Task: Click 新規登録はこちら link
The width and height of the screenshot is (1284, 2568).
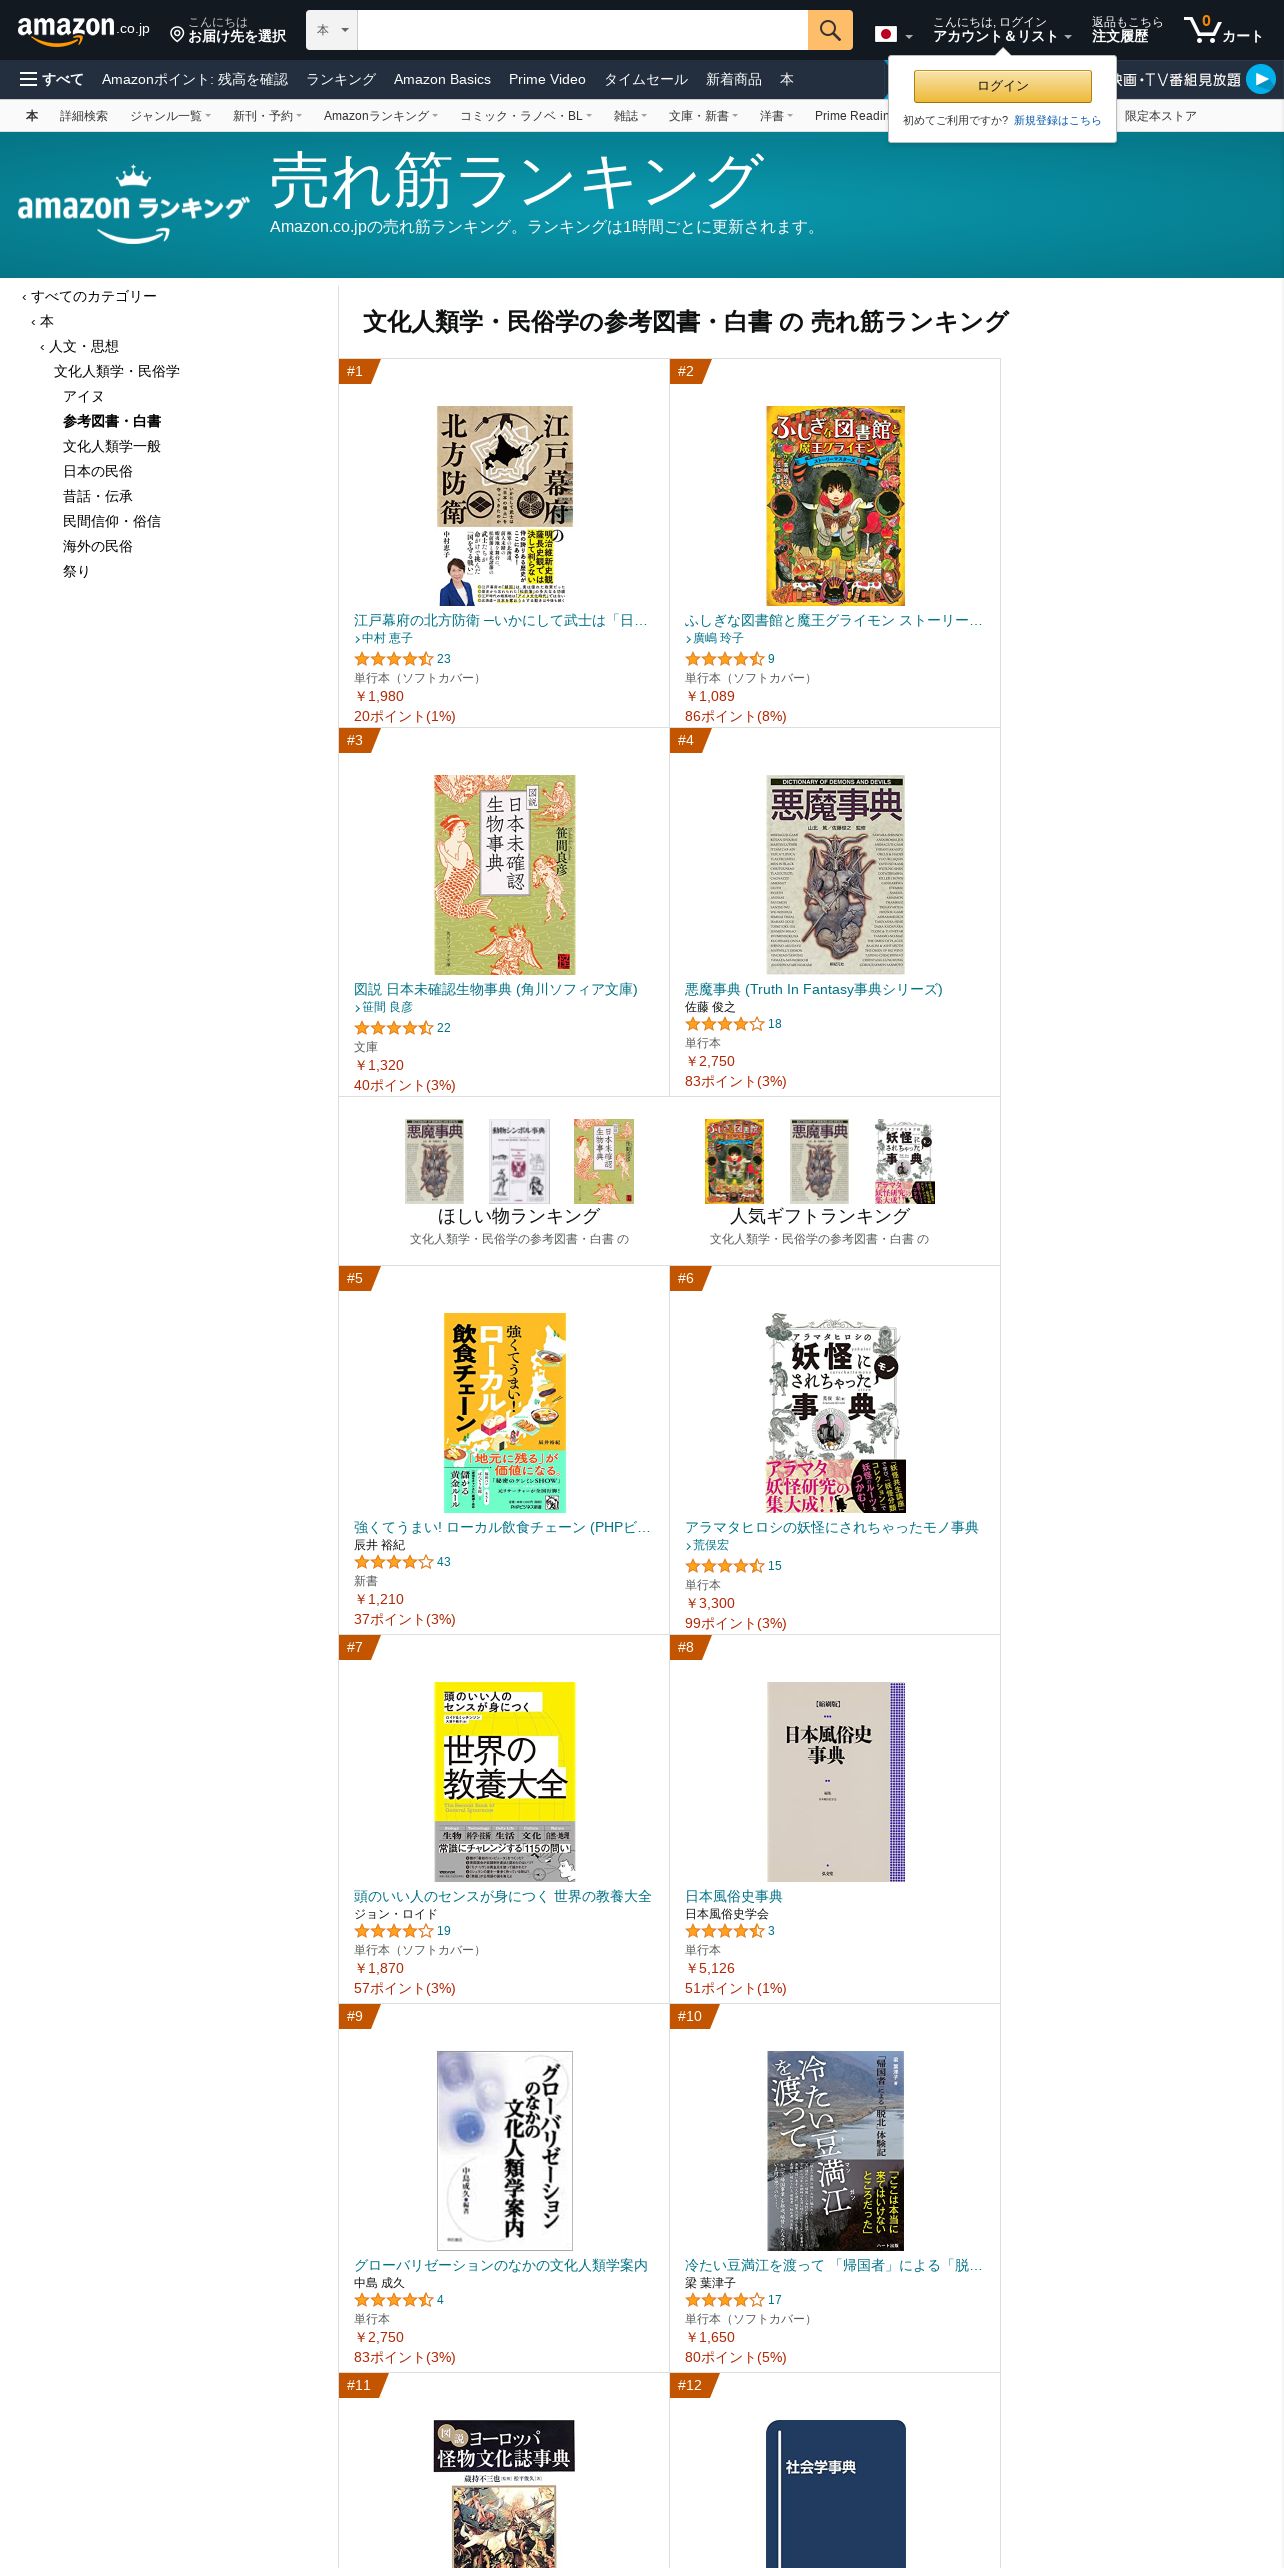Action: (1057, 120)
